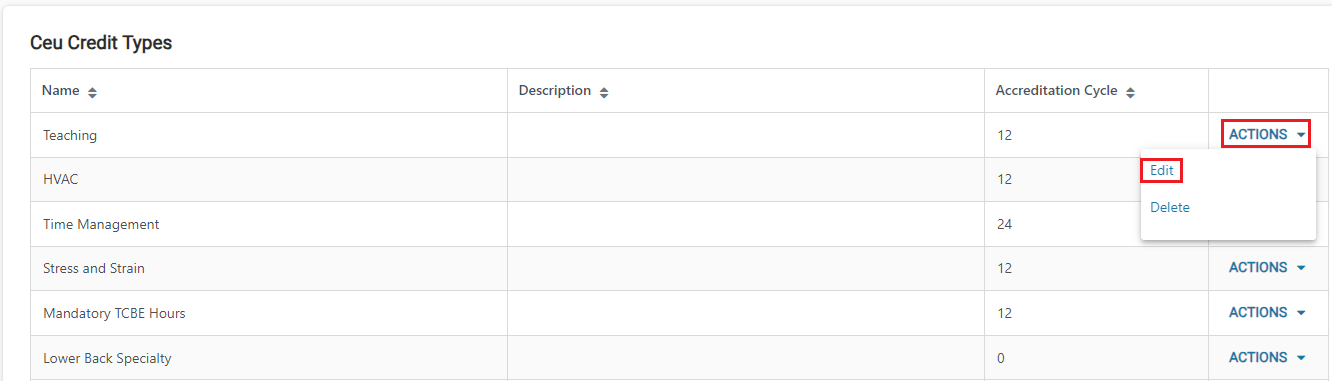Click the Accreditation Cycle column header

click(x=1056, y=91)
